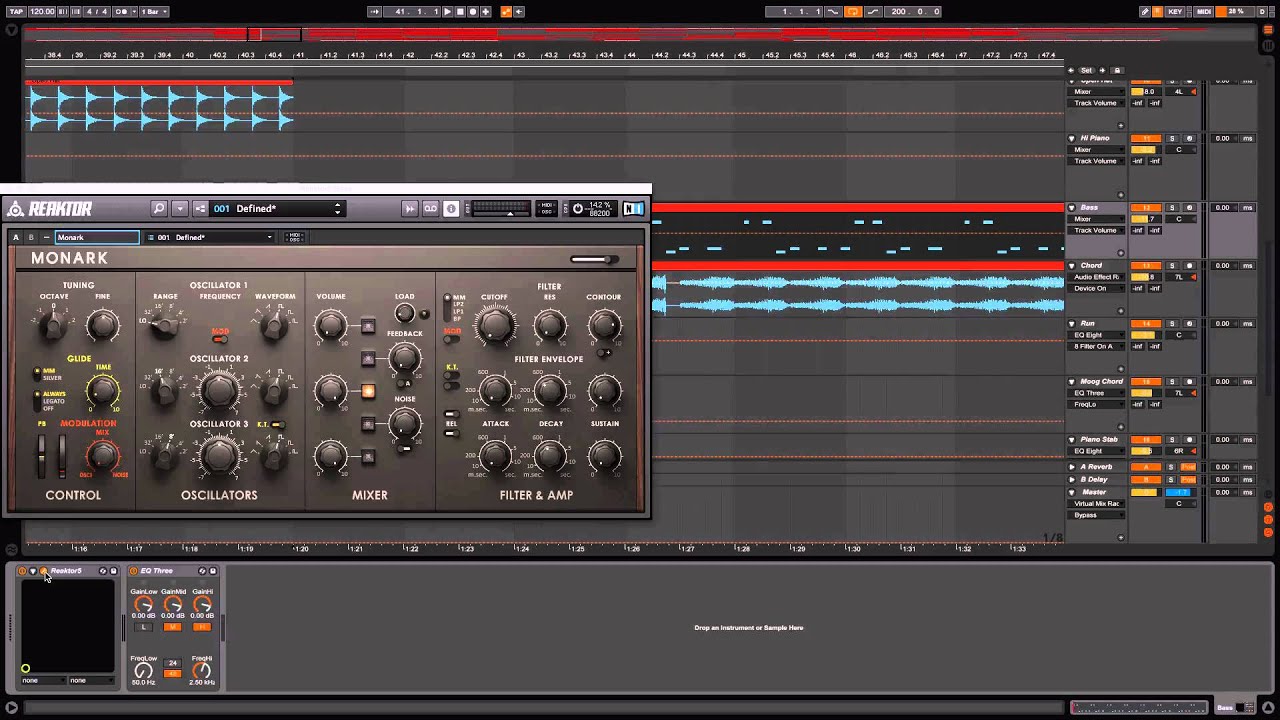This screenshot has height=720, width=1280.
Task: Click the Oscillator 1 Waveform selector knob
Action: pyautogui.click(x=274, y=324)
